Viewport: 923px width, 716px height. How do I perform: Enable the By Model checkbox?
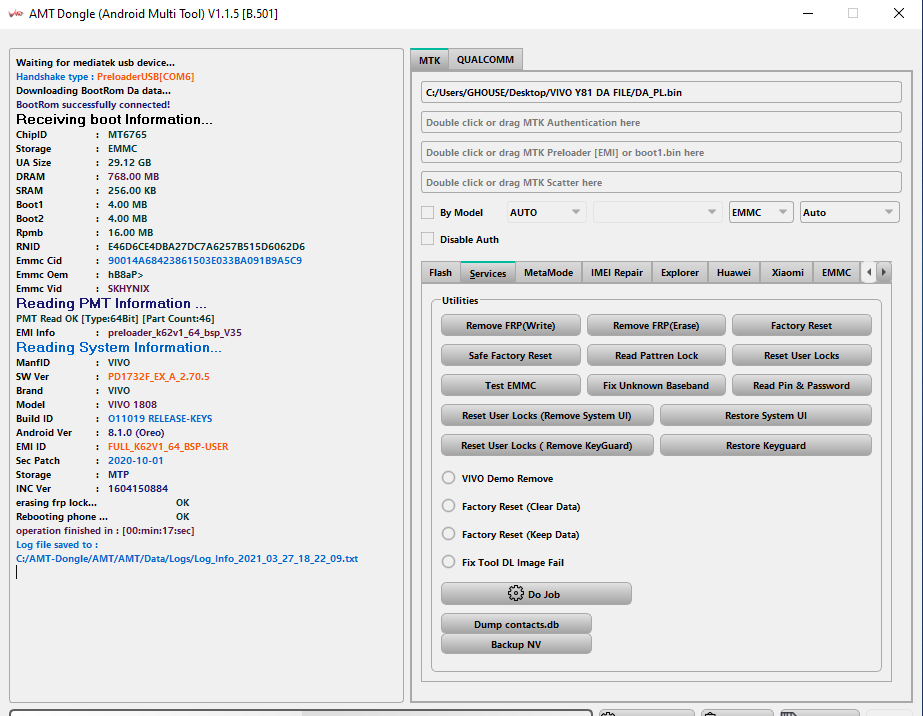428,213
